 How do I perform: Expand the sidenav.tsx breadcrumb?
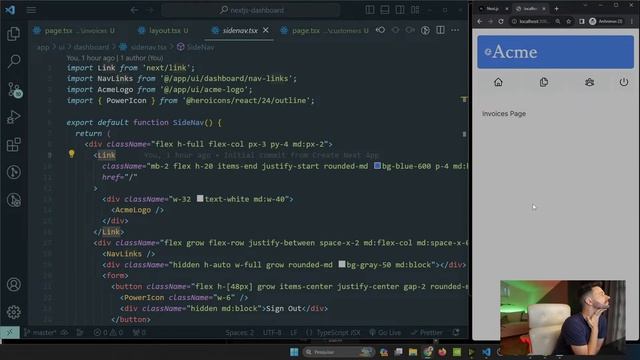tap(144, 47)
